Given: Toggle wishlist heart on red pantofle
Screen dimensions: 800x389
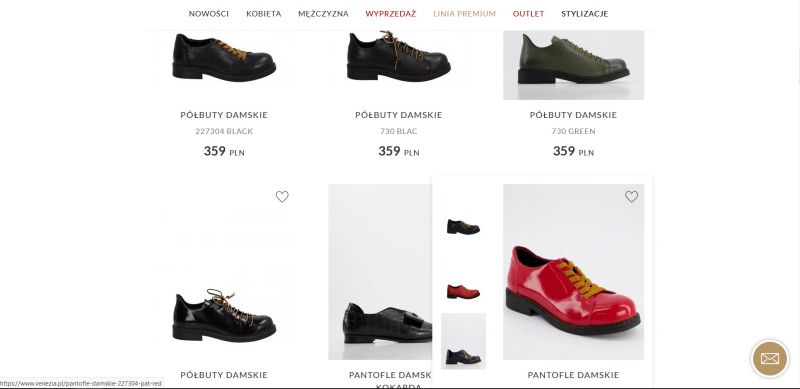Looking at the screenshot, I should (632, 197).
